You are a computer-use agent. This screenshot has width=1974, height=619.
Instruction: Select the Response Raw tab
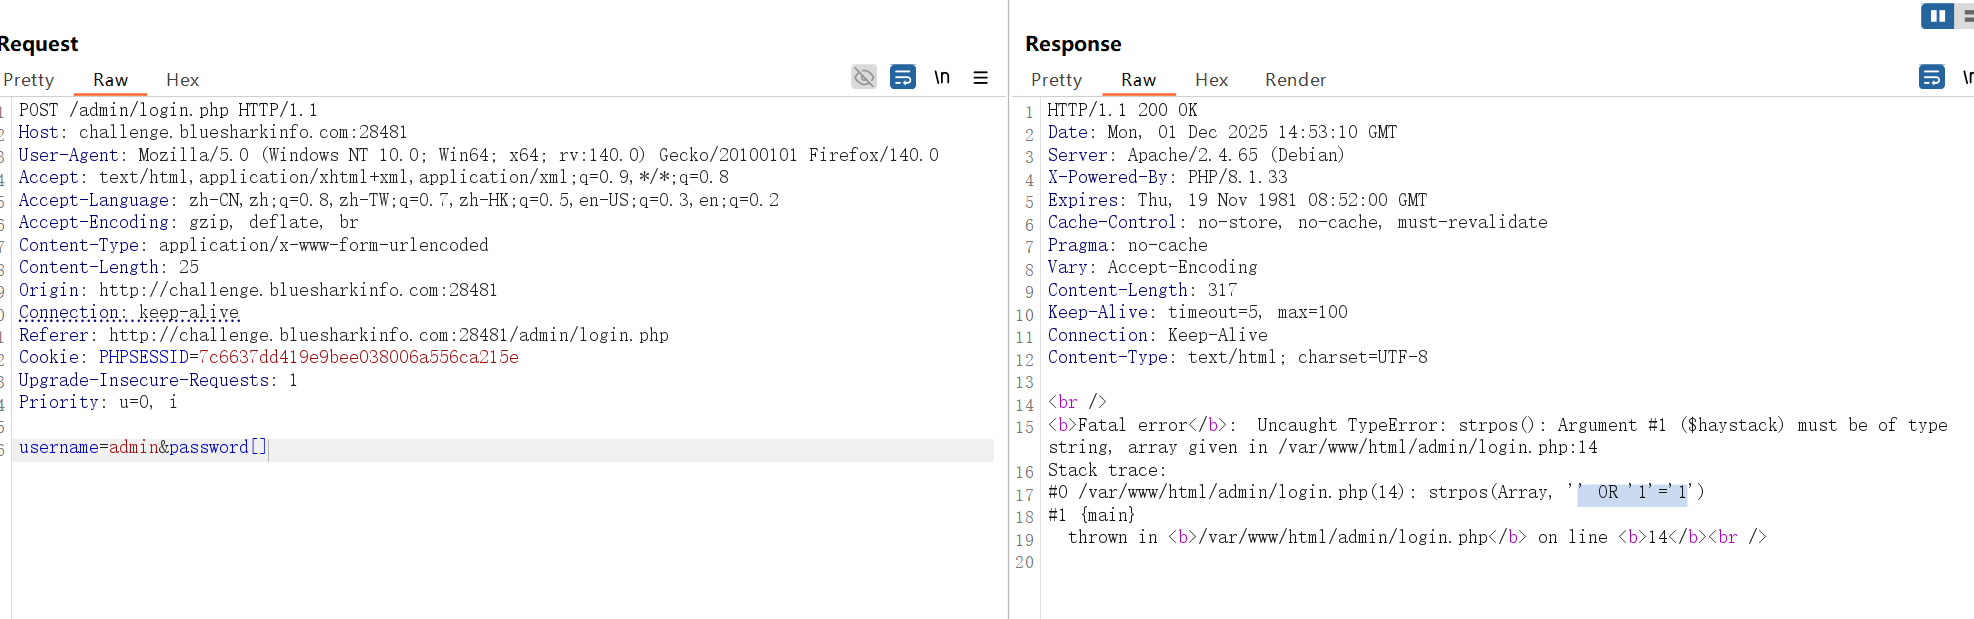click(1138, 80)
